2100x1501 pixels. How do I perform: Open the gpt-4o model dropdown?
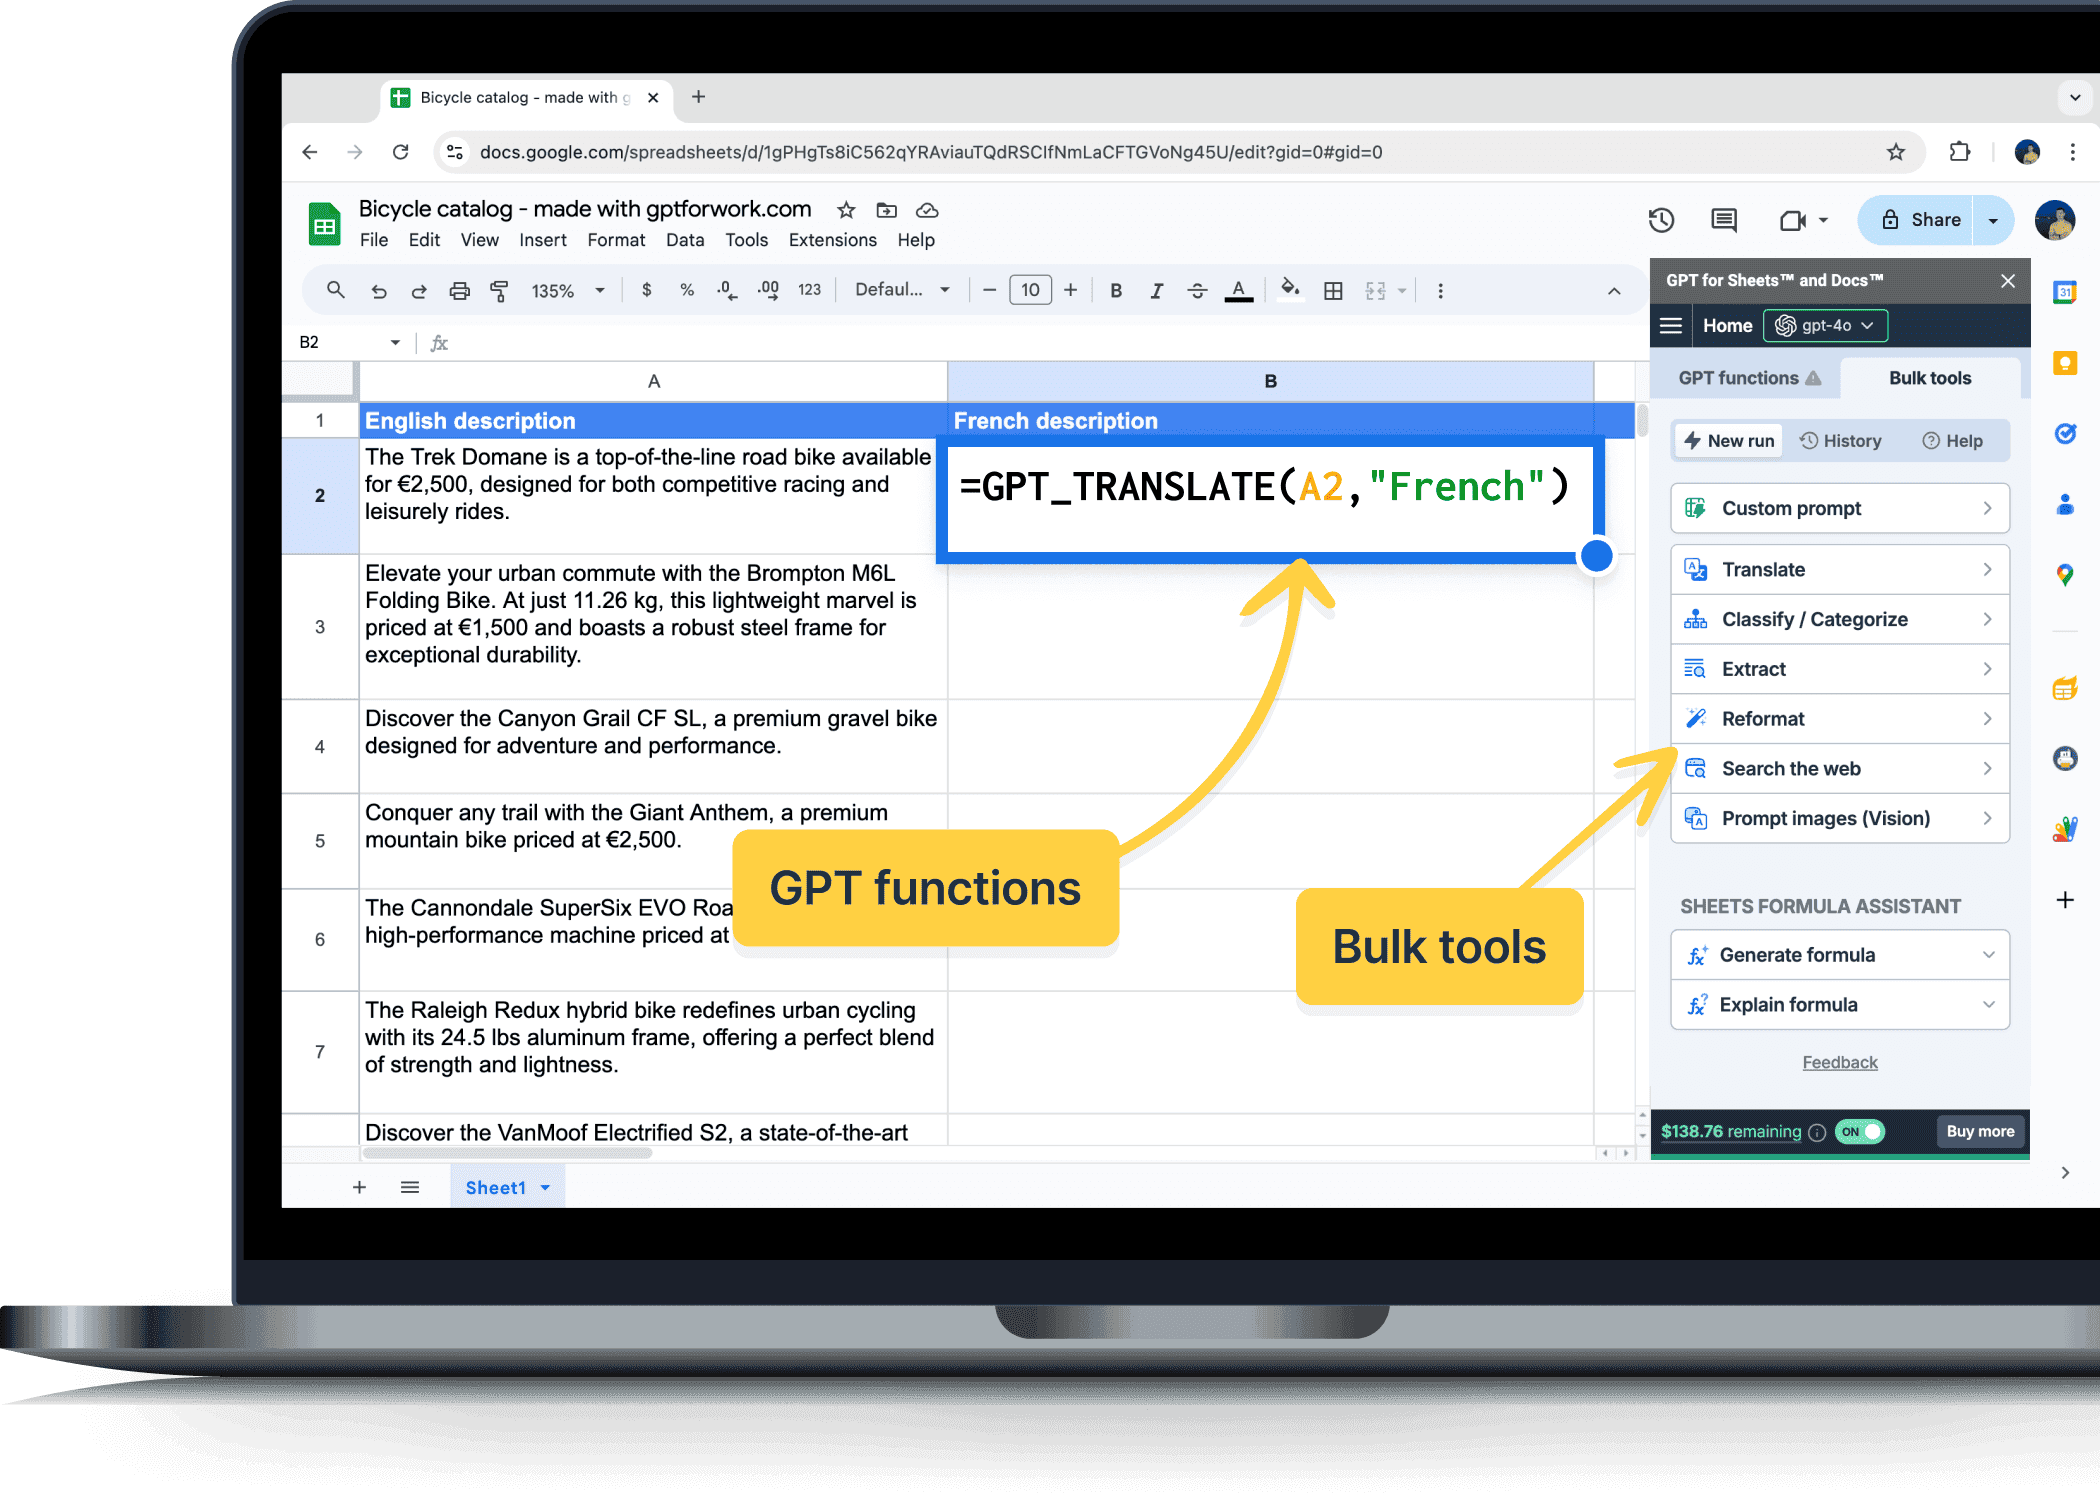pyautogui.click(x=1825, y=326)
